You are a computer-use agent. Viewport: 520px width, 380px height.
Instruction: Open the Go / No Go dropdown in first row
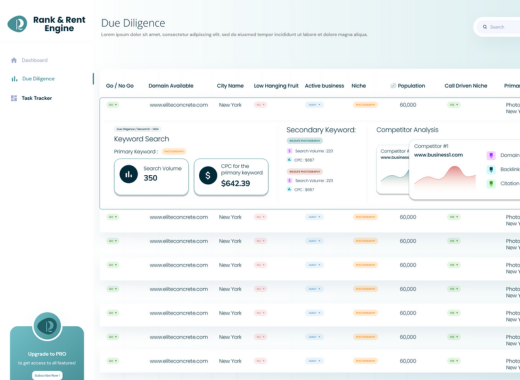[x=113, y=105]
